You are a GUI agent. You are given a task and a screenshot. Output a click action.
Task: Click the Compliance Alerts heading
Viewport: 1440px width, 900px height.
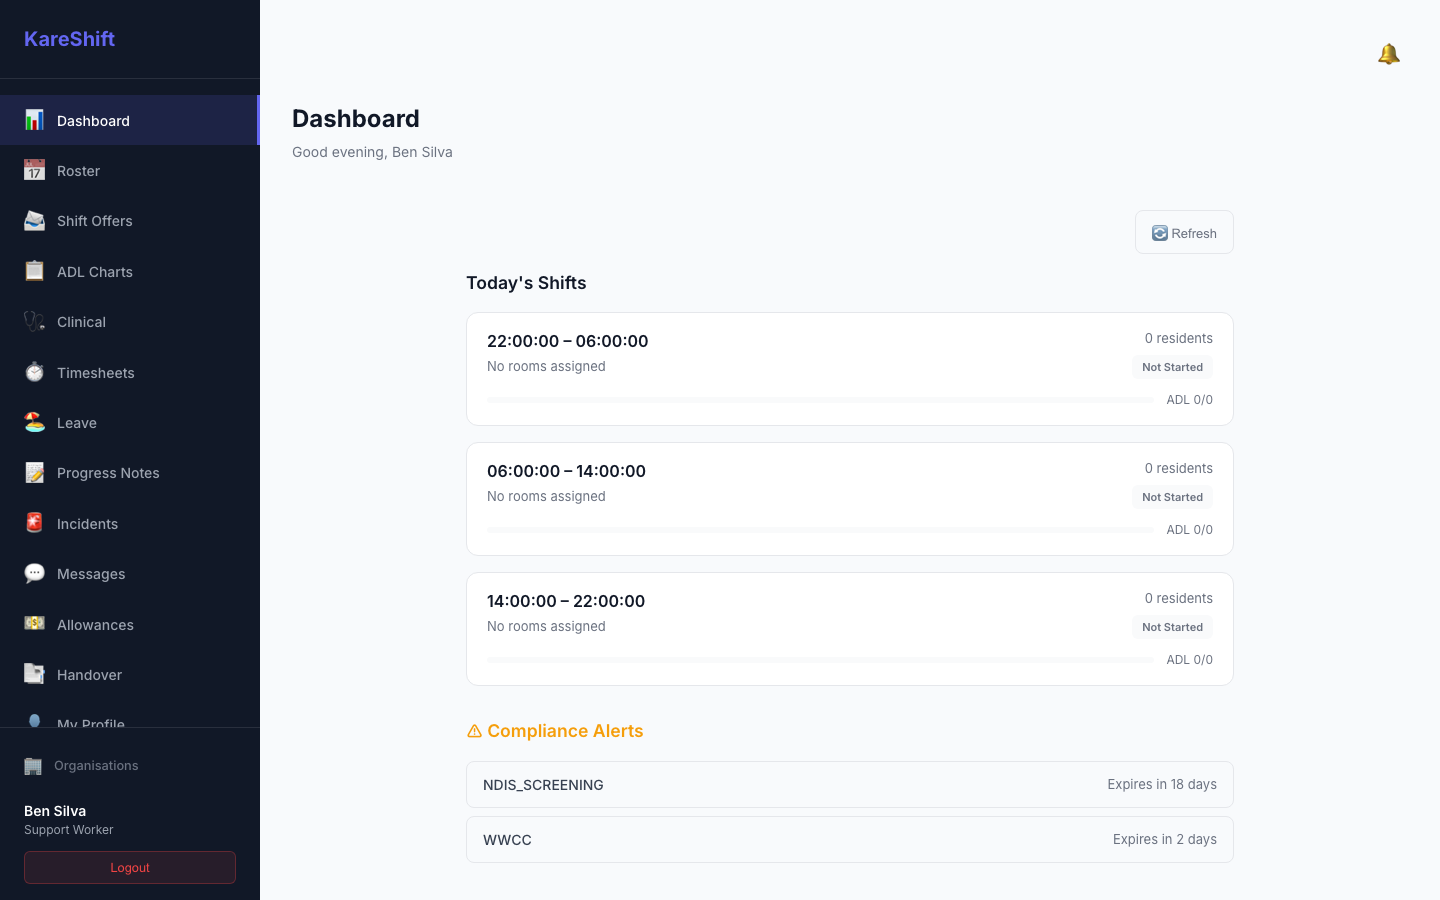(555, 731)
